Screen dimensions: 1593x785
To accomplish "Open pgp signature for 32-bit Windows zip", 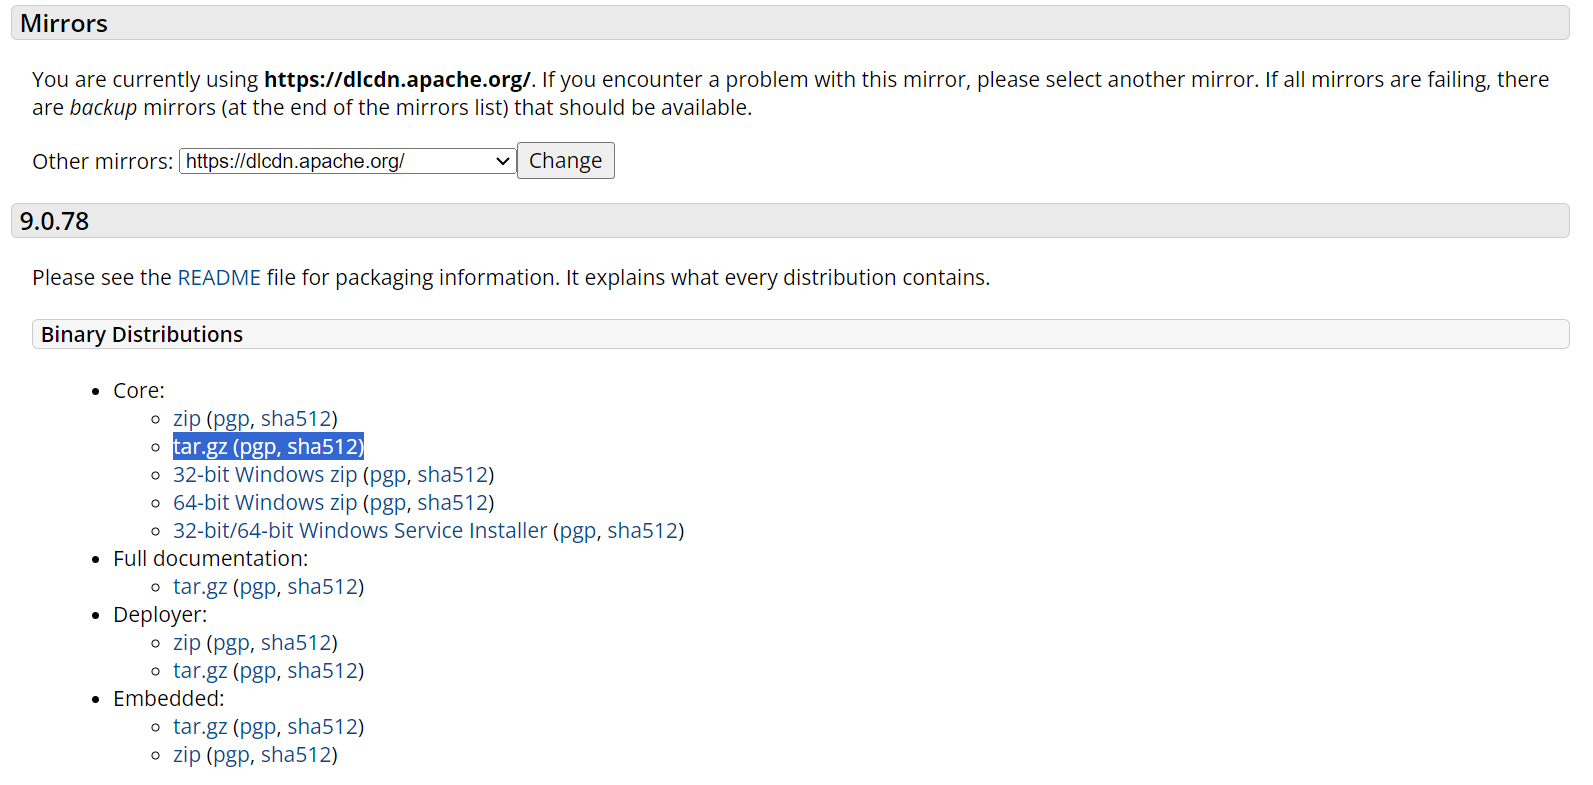I will click(x=388, y=475).
